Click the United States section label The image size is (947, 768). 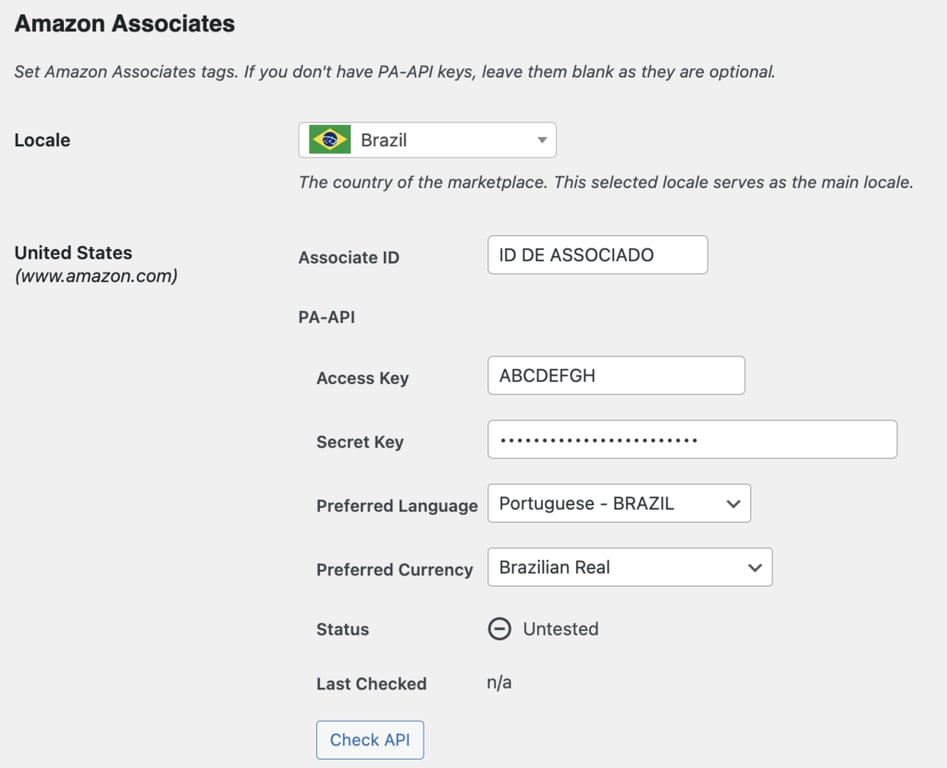coord(72,252)
